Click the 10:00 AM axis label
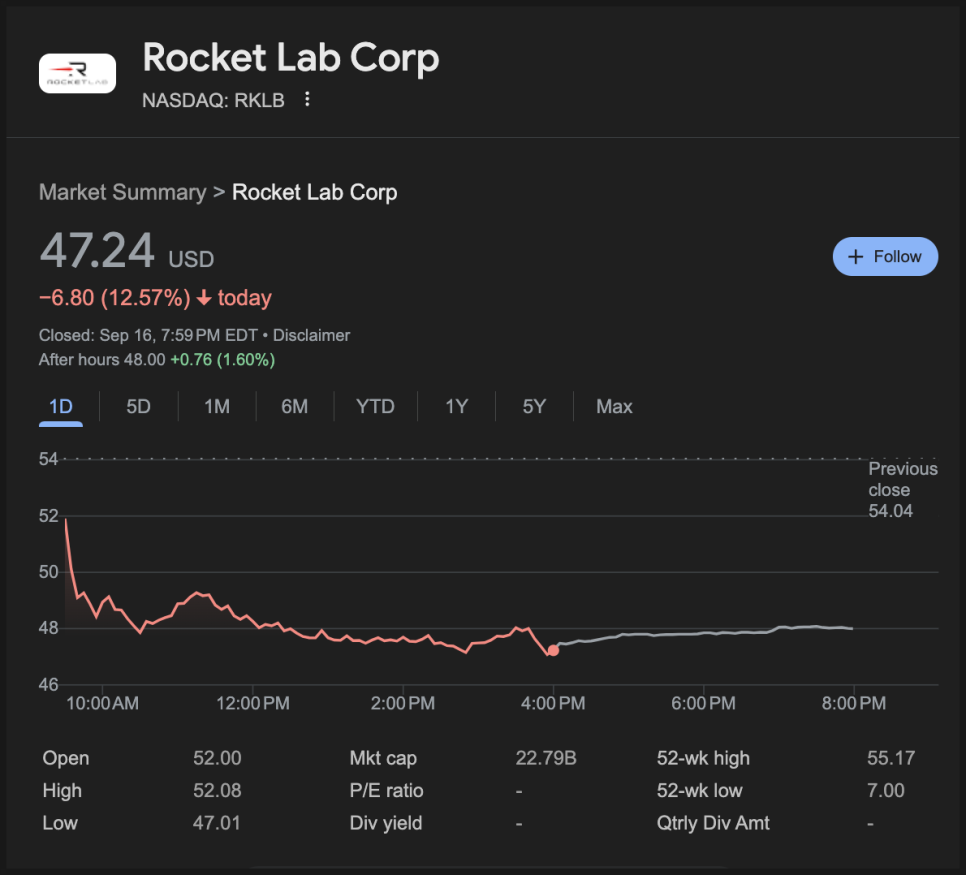 coord(102,703)
